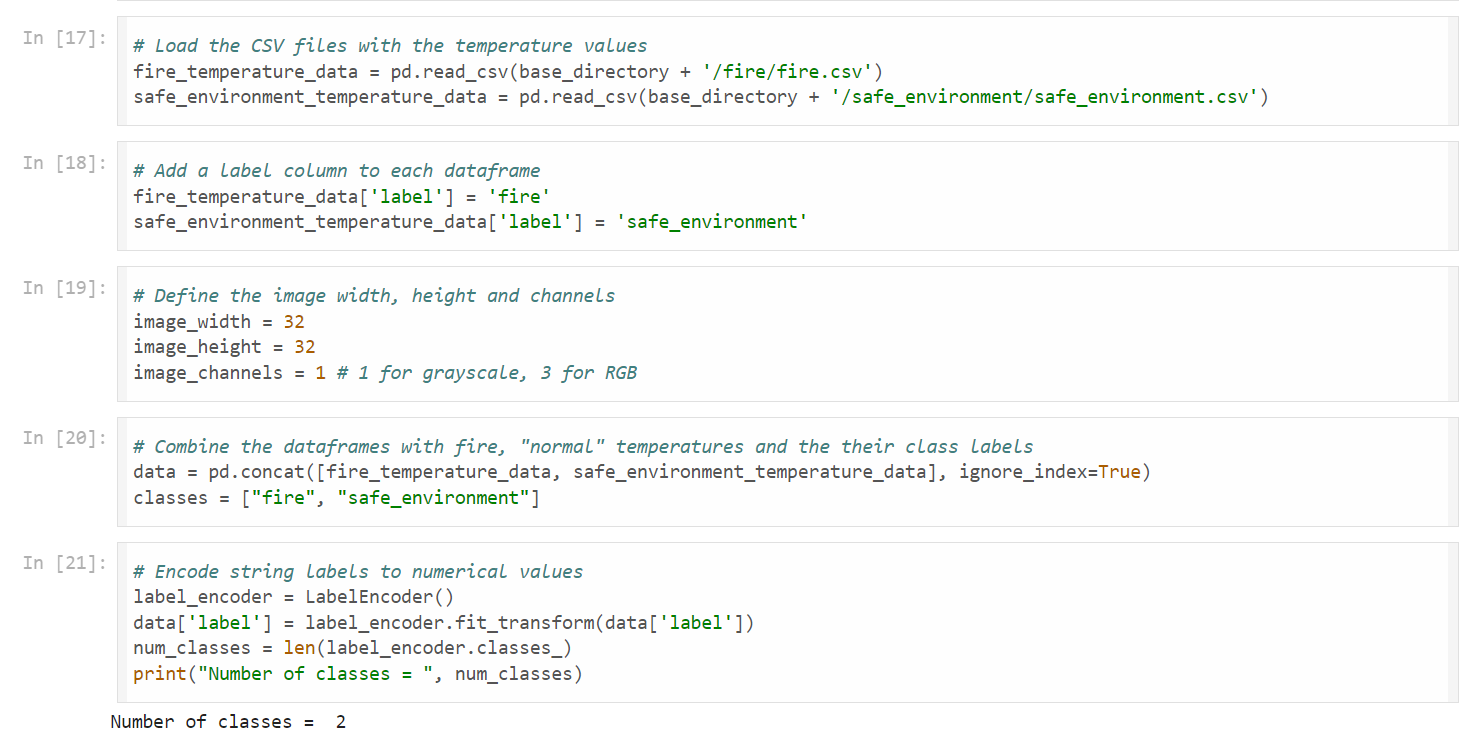Click the image_height = 32 line
Screen dimensions: 1476x734
point(224,347)
